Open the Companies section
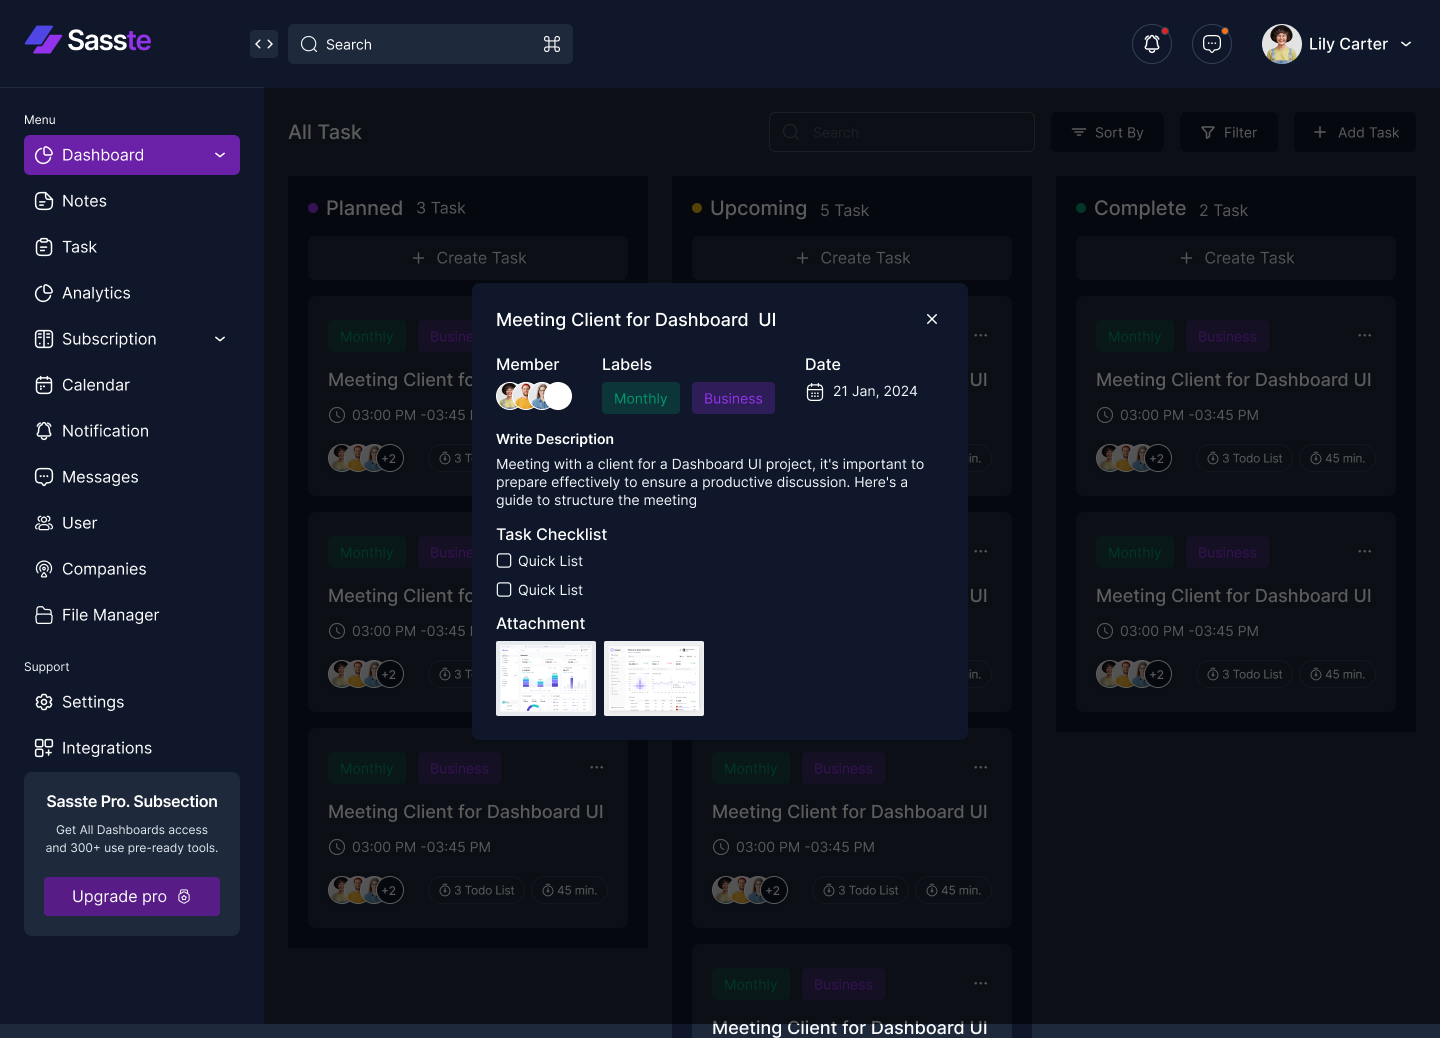This screenshot has width=1440, height=1038. coord(104,569)
